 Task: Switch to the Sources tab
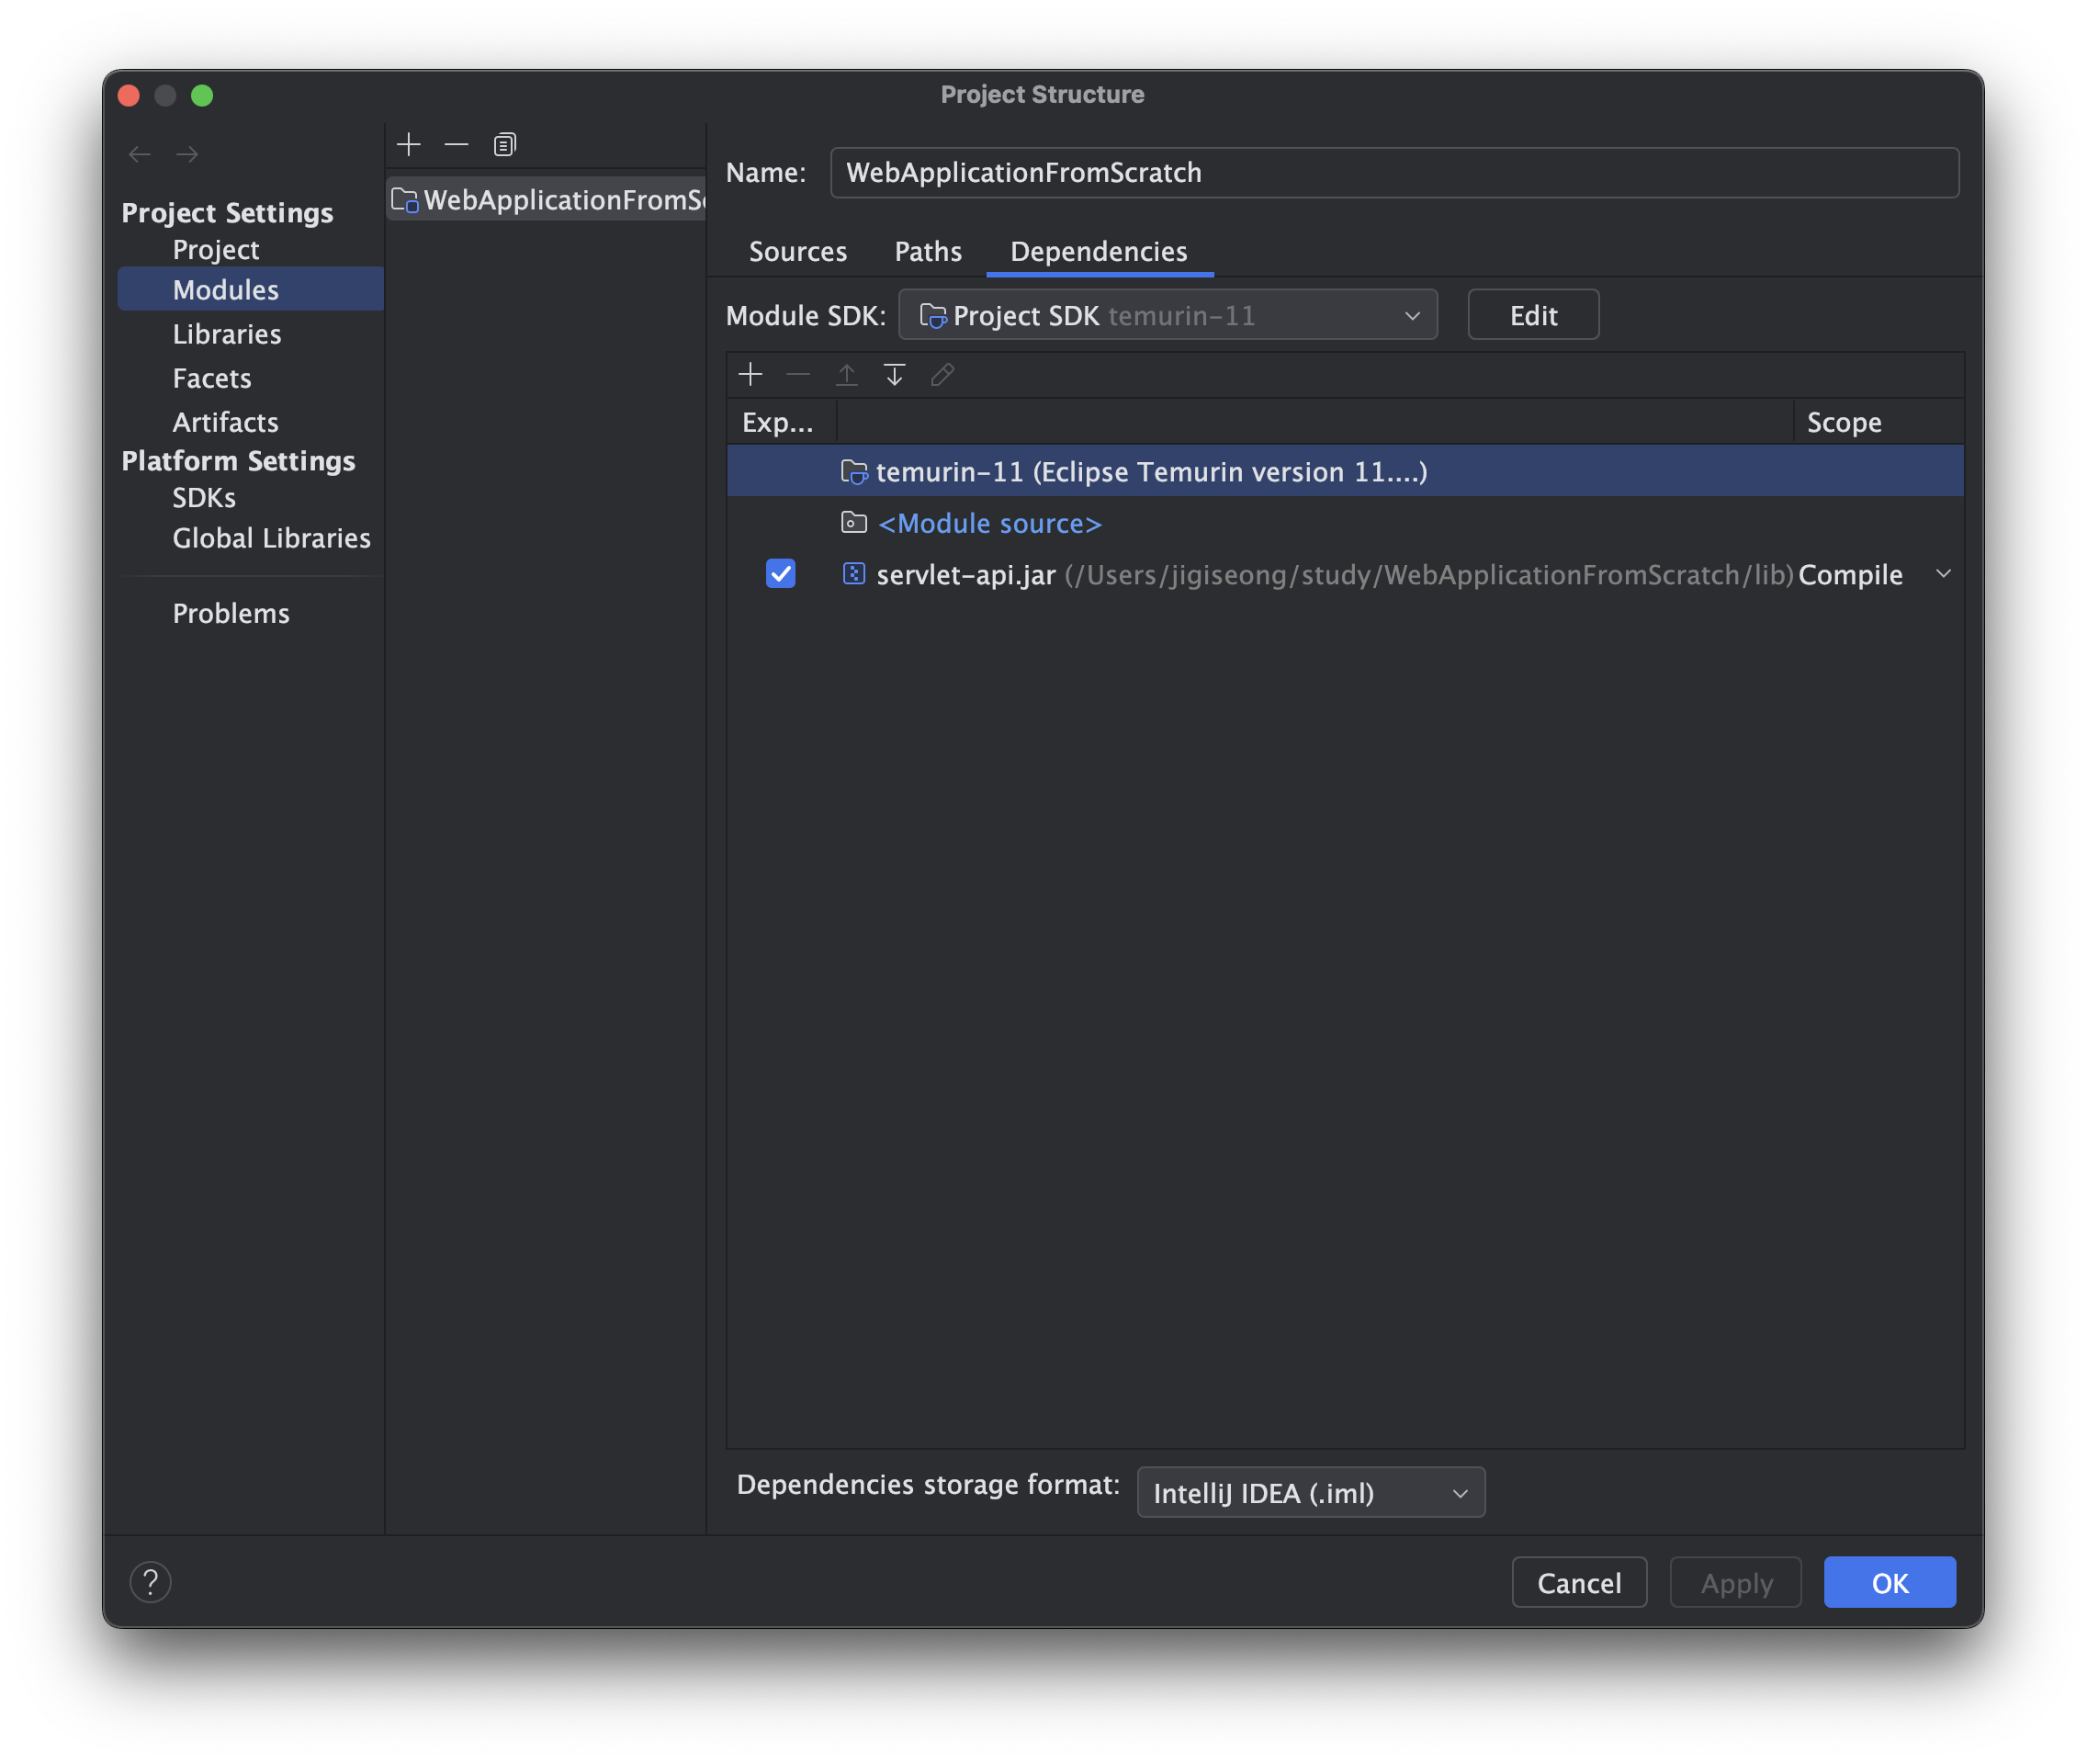pyautogui.click(x=797, y=251)
